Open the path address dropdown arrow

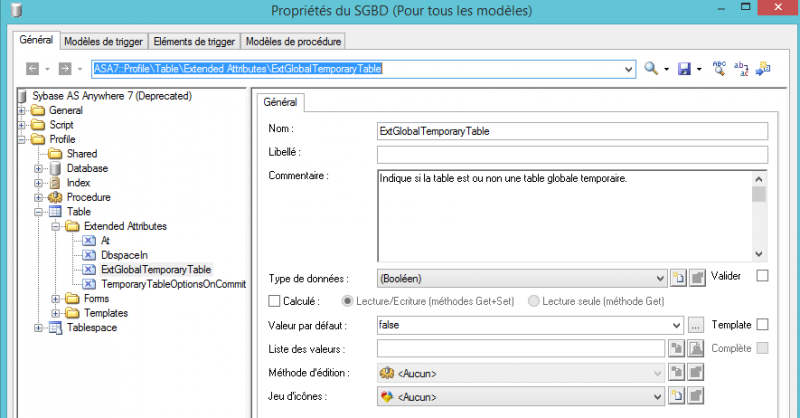pos(629,69)
